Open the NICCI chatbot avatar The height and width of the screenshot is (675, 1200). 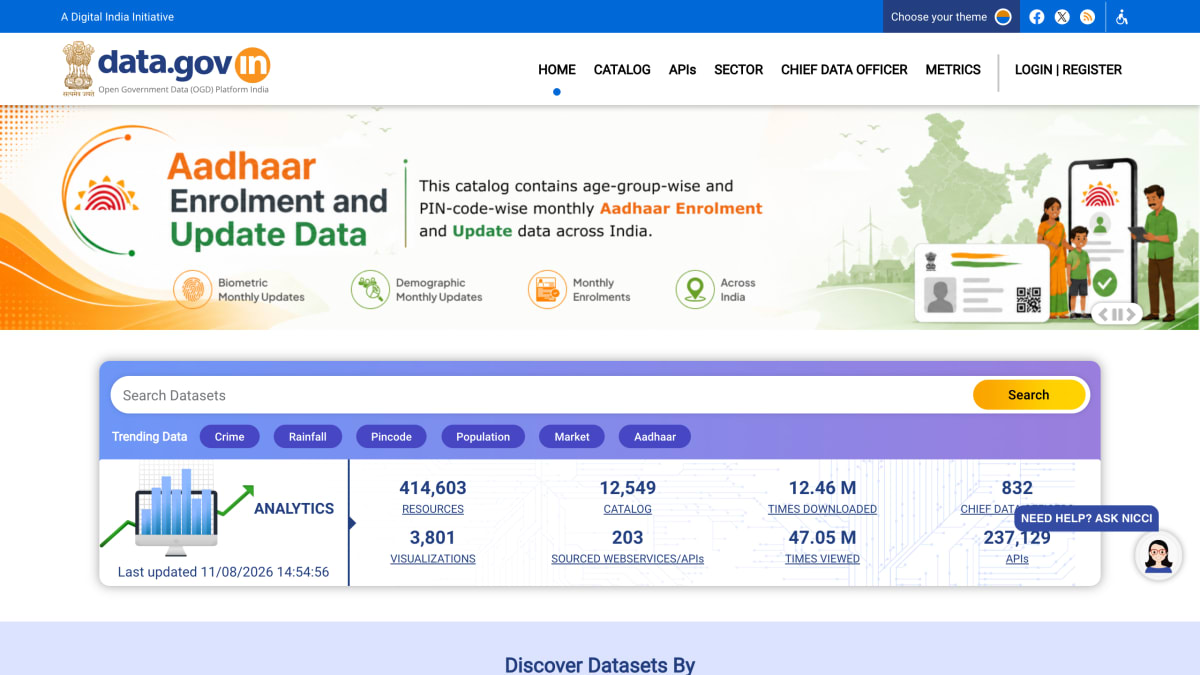(1158, 555)
